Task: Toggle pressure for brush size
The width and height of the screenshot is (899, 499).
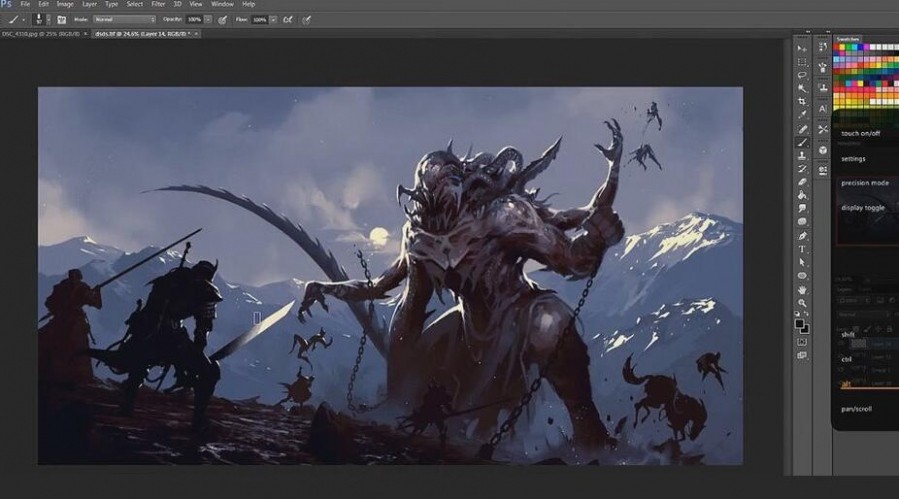Action: [307, 20]
